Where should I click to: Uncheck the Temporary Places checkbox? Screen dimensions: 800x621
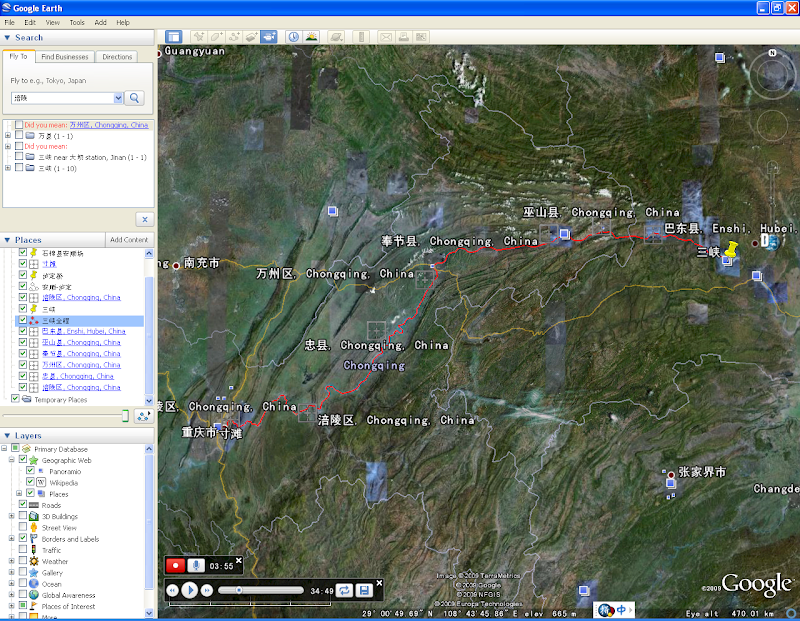pos(15,399)
